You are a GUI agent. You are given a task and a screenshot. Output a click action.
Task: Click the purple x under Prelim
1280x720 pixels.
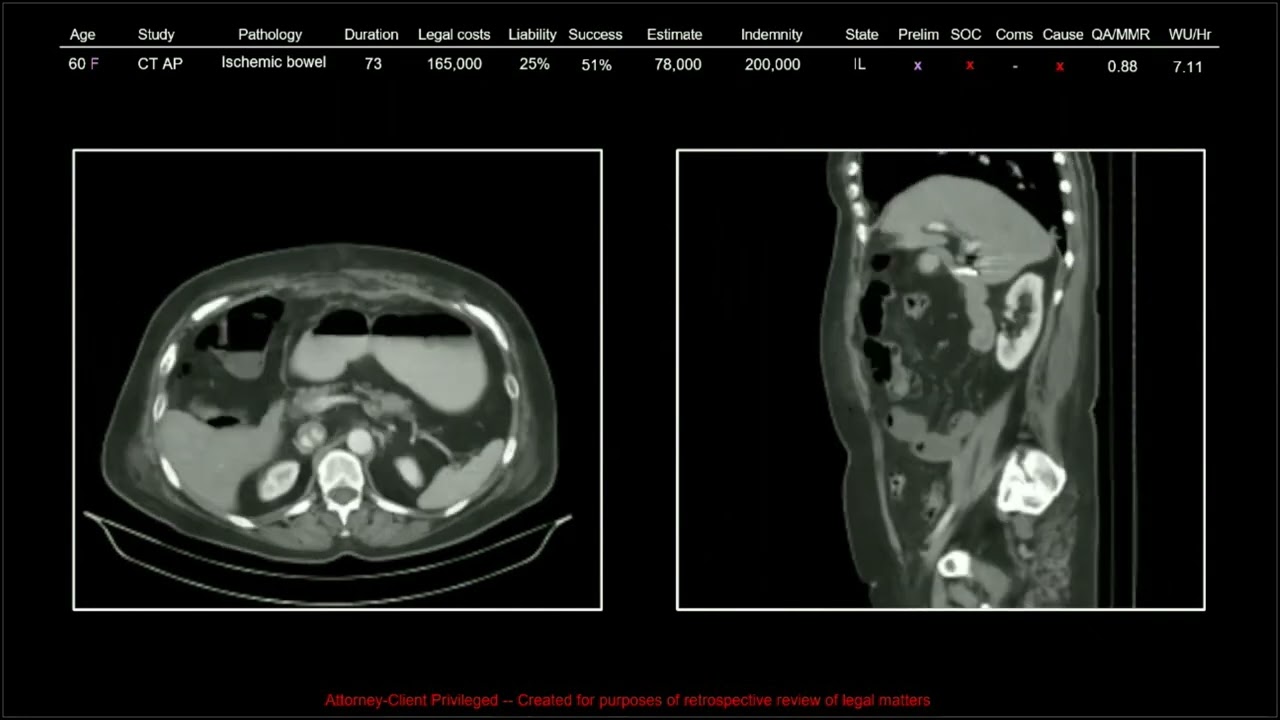pos(918,66)
